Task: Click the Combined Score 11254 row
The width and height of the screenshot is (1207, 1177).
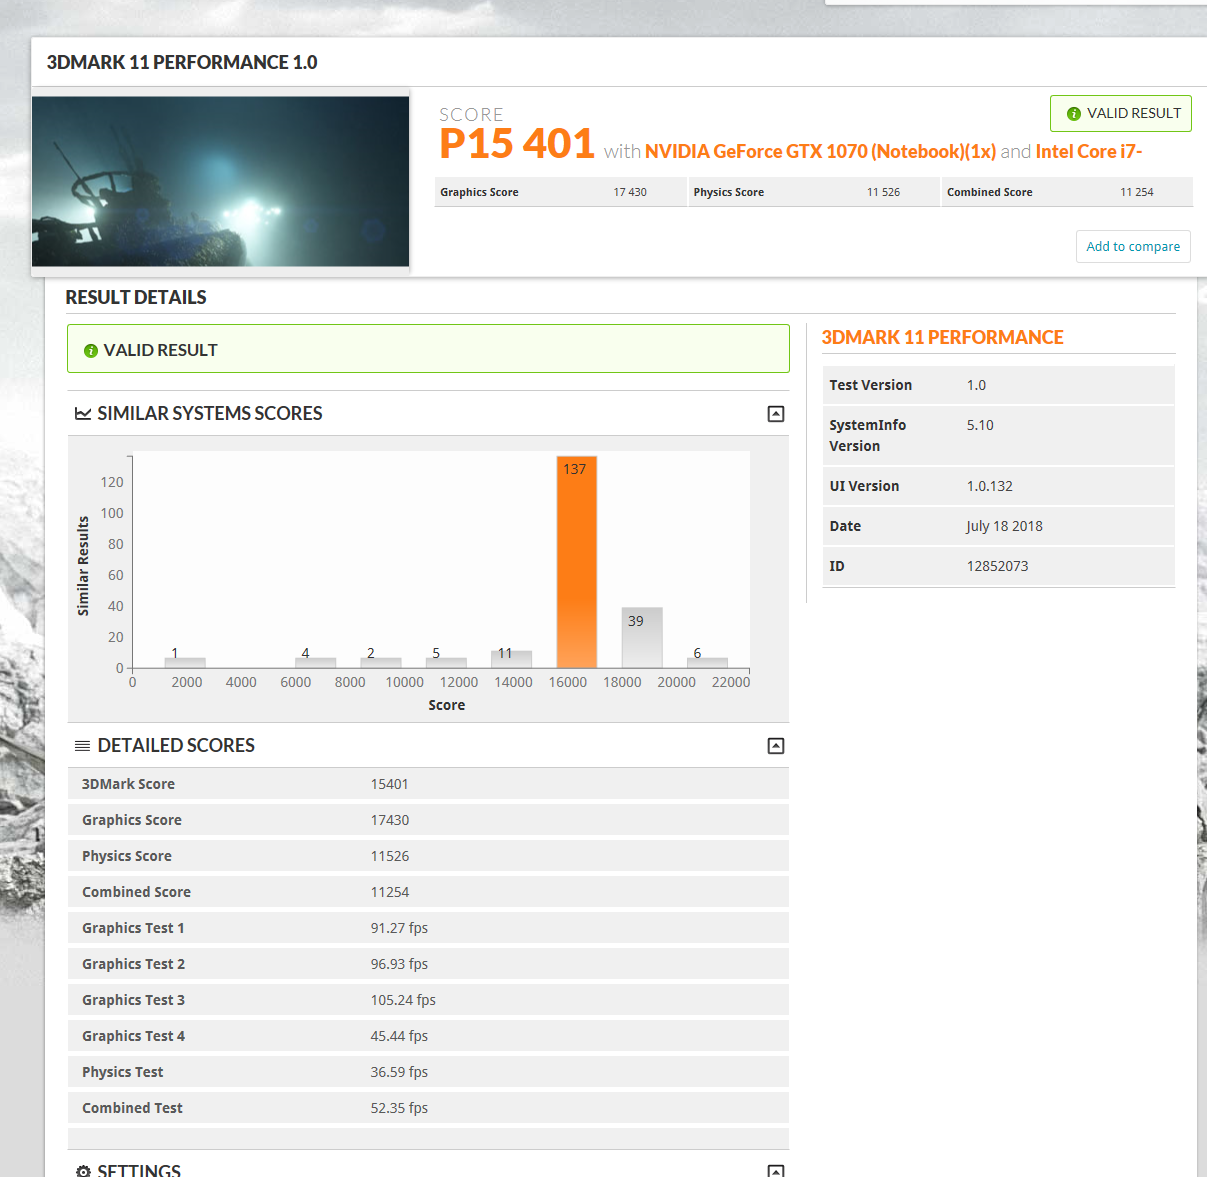Action: click(x=428, y=892)
